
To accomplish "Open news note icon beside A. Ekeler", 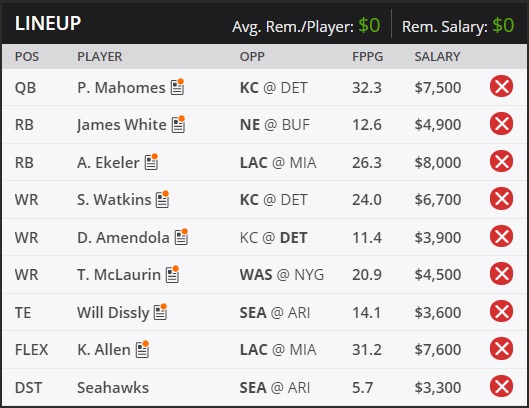I will pyautogui.click(x=151, y=162).
